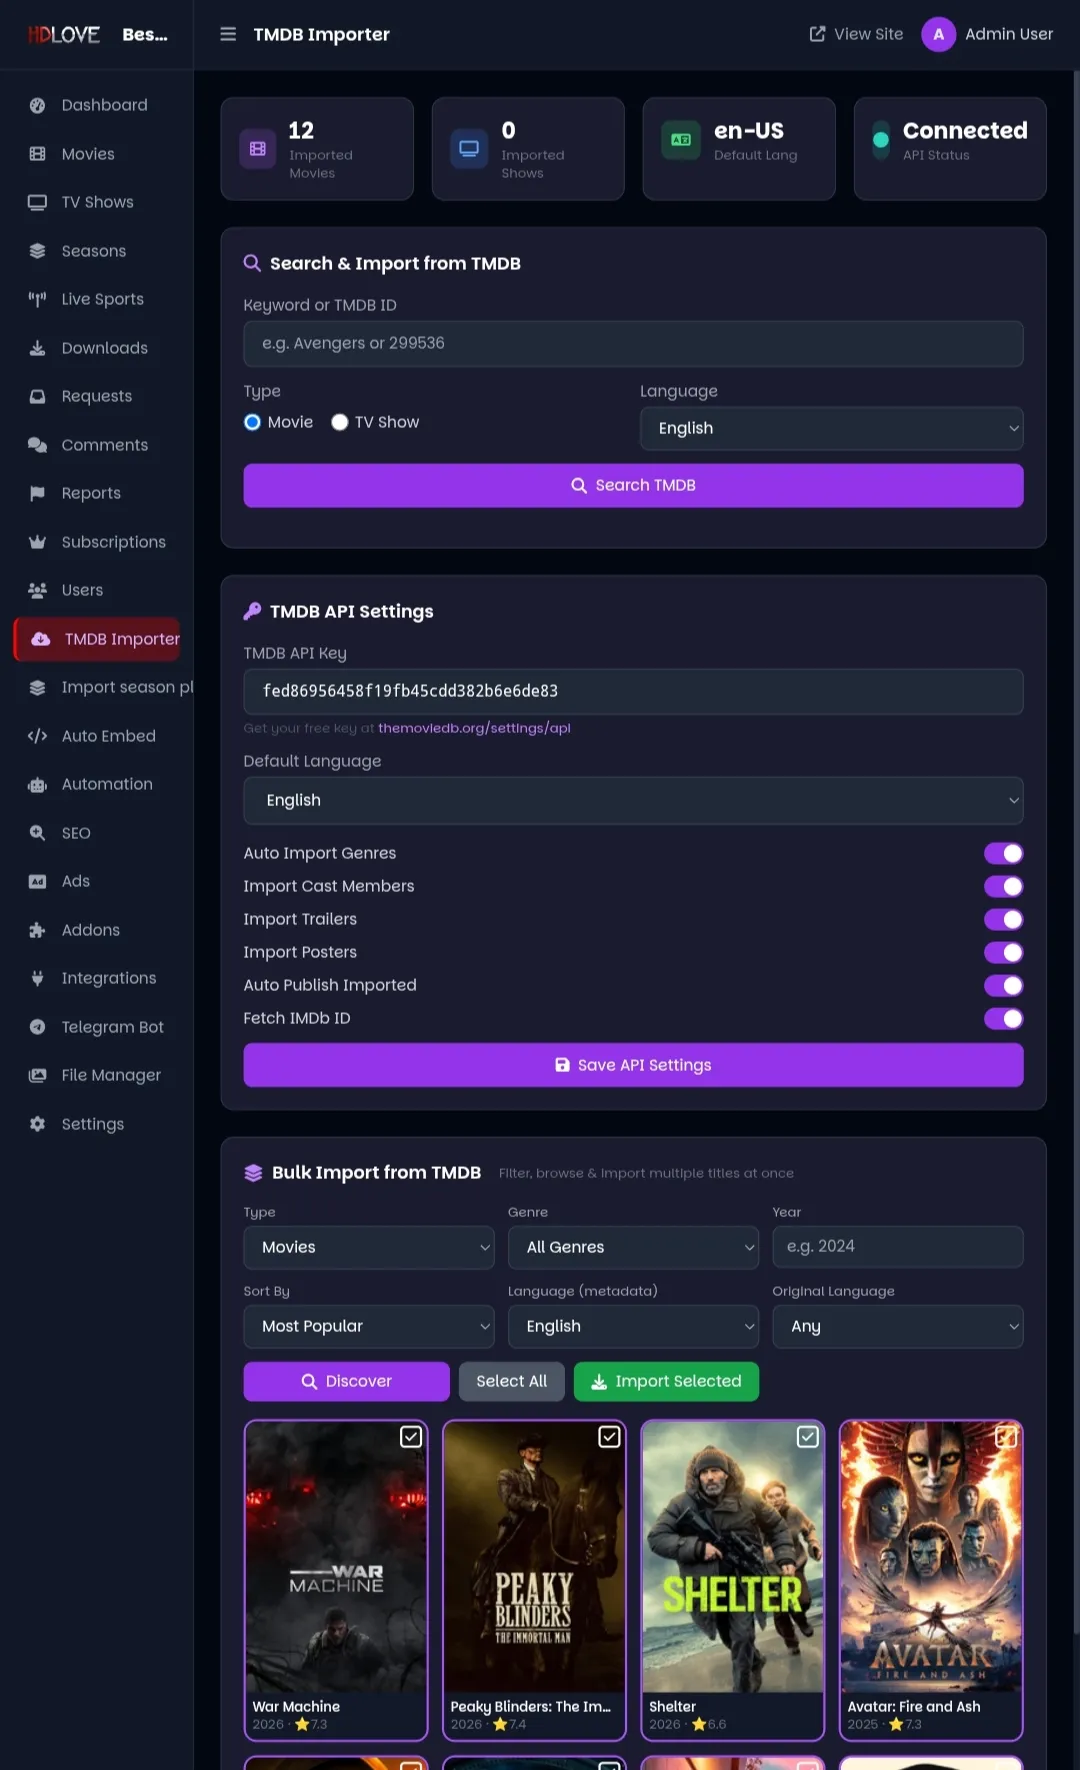
Task: Click the Users group icon
Action: [x=37, y=590]
